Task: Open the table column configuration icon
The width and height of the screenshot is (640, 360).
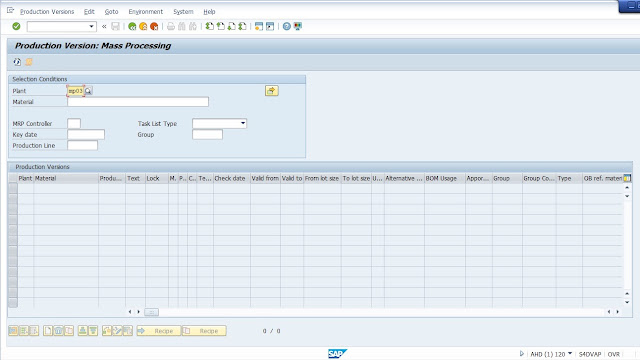Action: pos(627,178)
